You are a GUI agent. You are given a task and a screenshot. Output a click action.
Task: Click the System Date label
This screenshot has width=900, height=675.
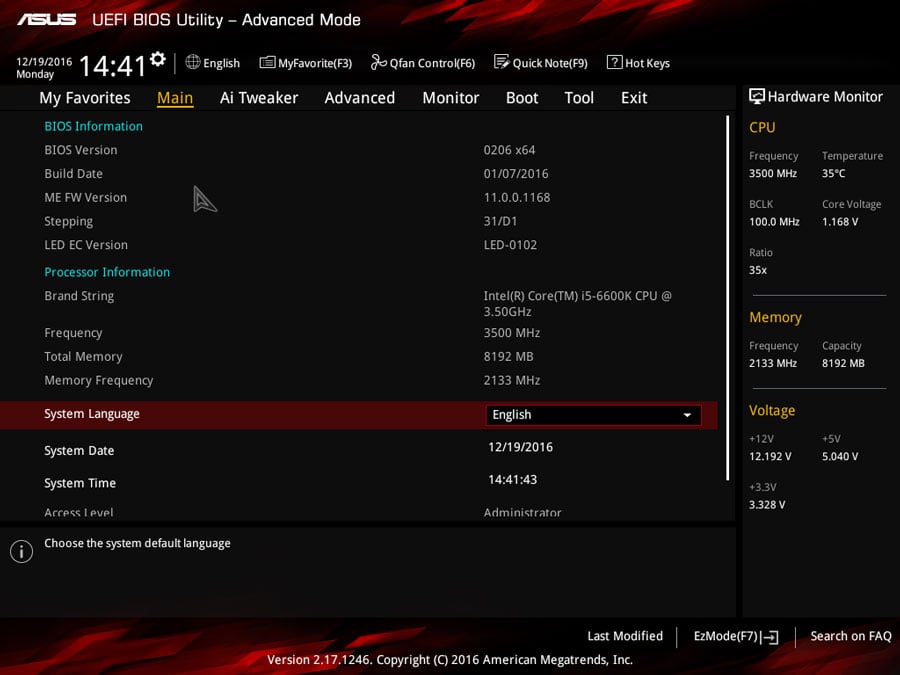79,451
